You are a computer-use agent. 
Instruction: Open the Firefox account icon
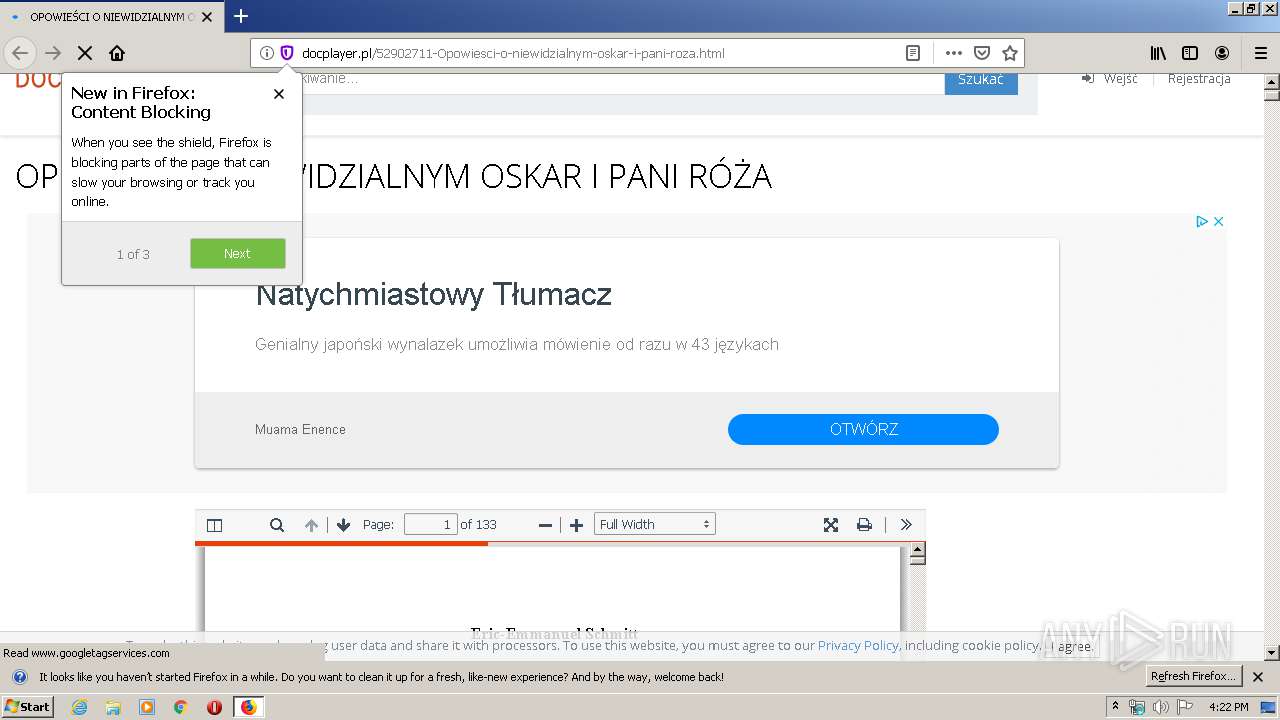(x=1222, y=53)
